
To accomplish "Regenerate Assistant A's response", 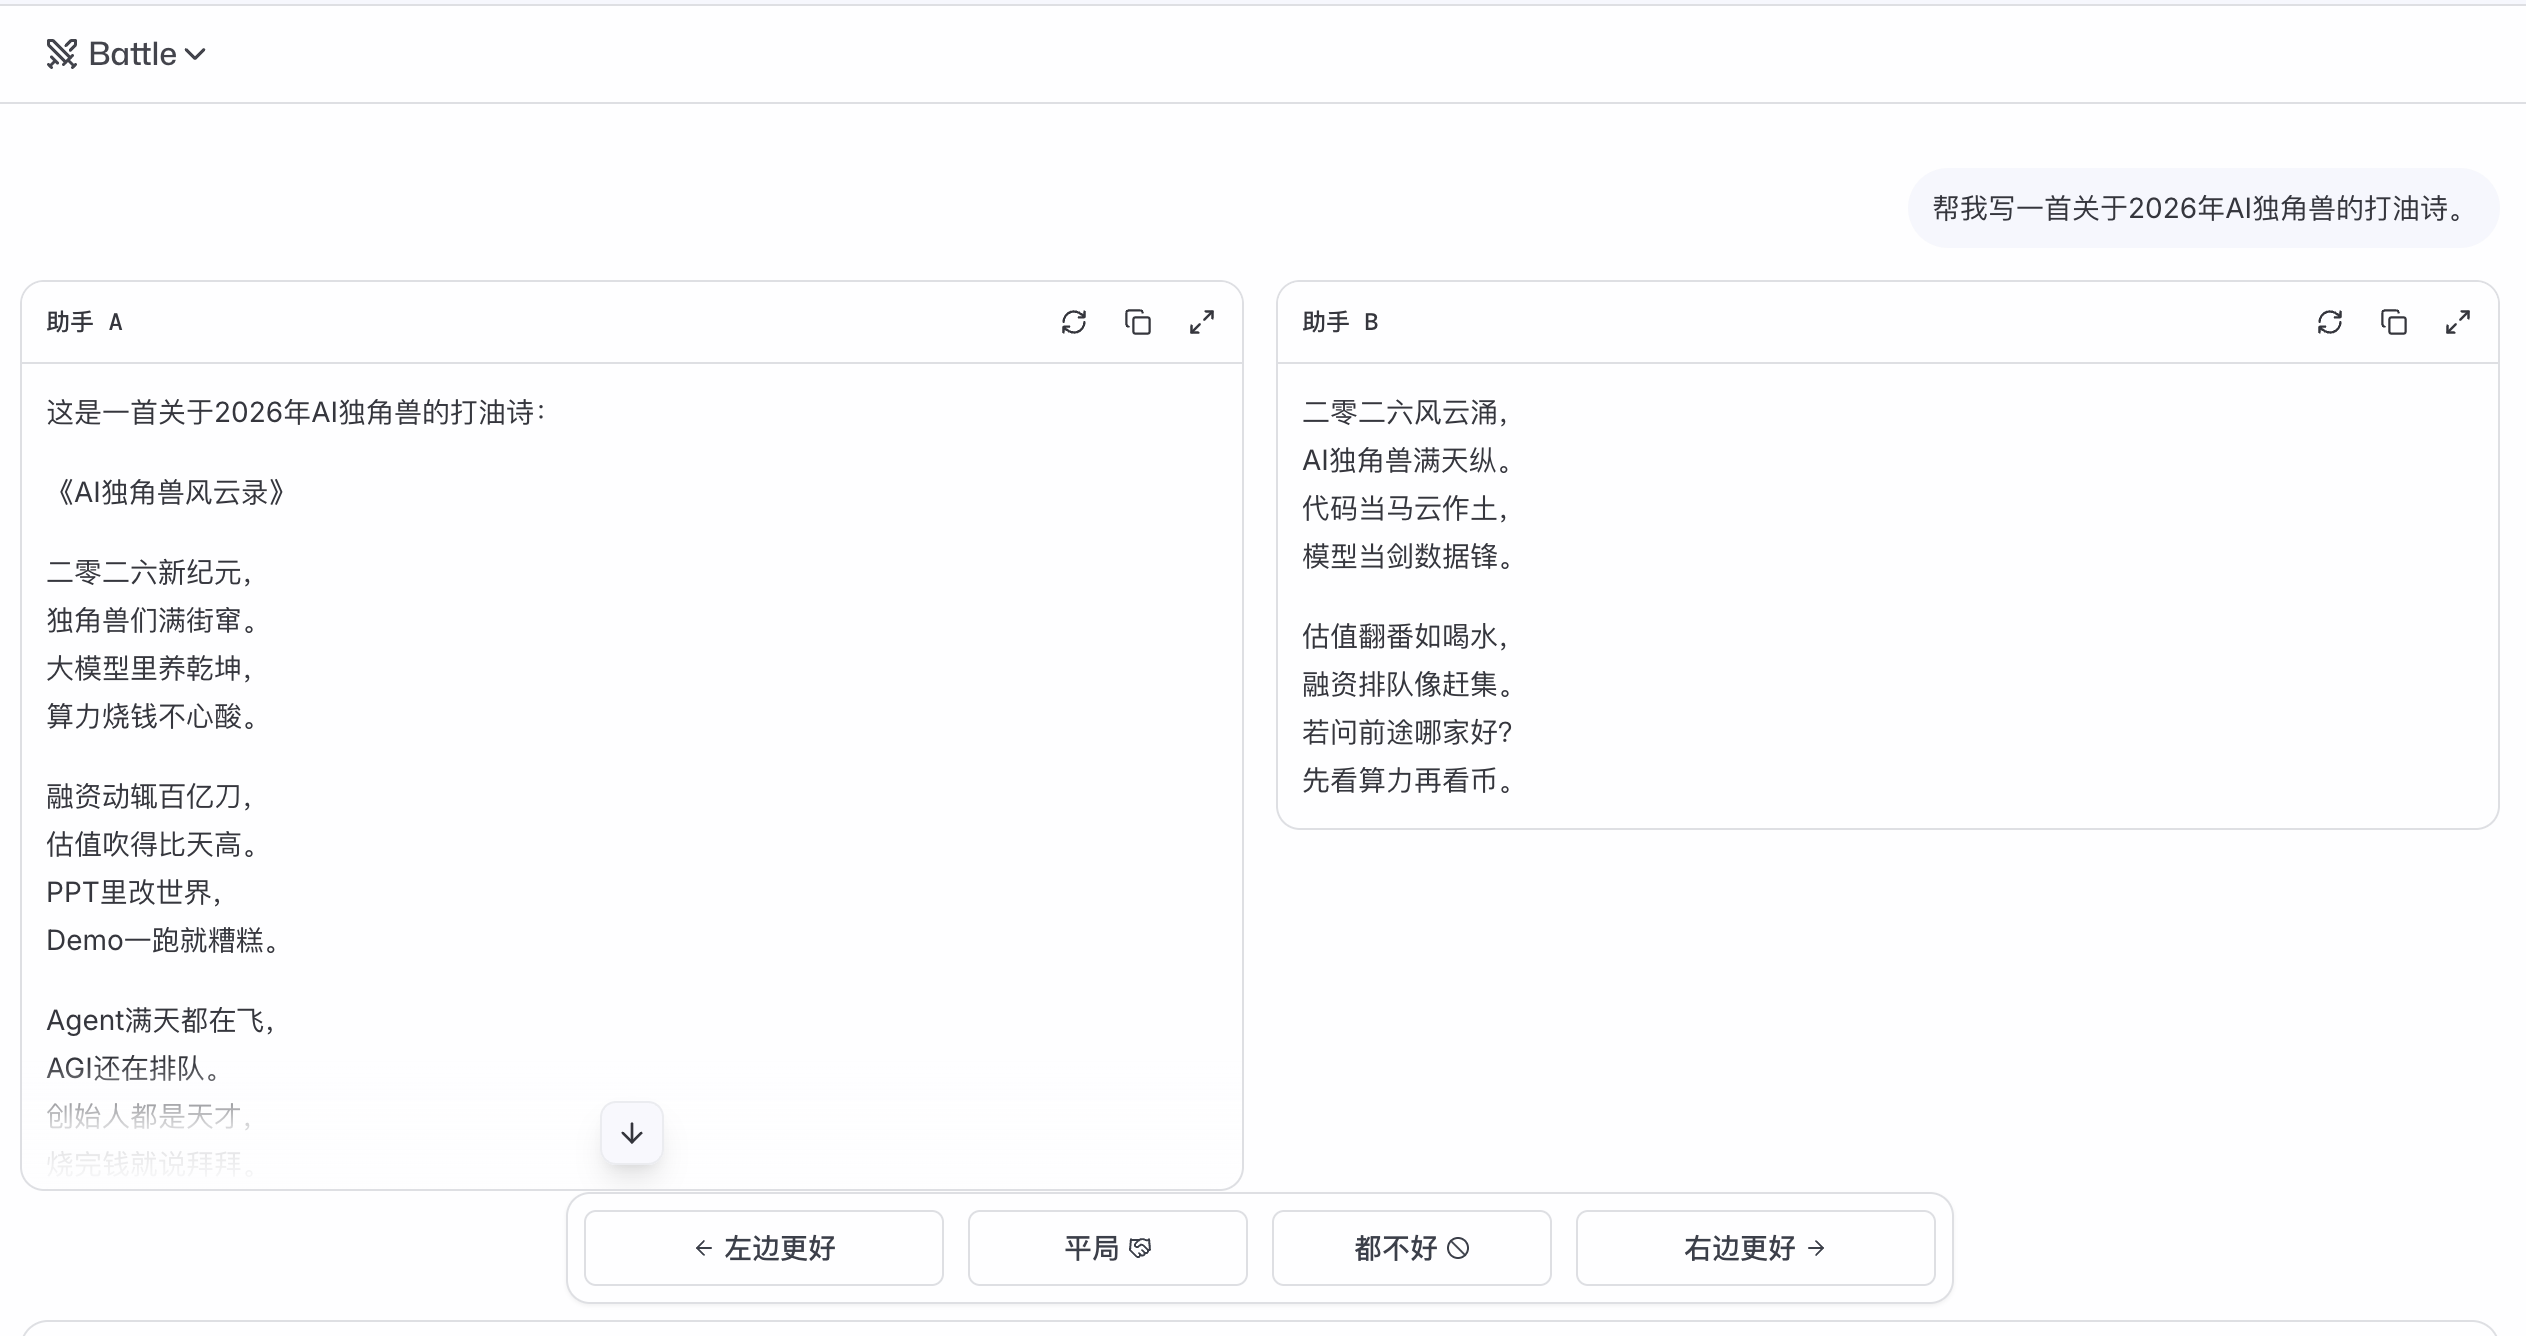I will click(x=1073, y=322).
